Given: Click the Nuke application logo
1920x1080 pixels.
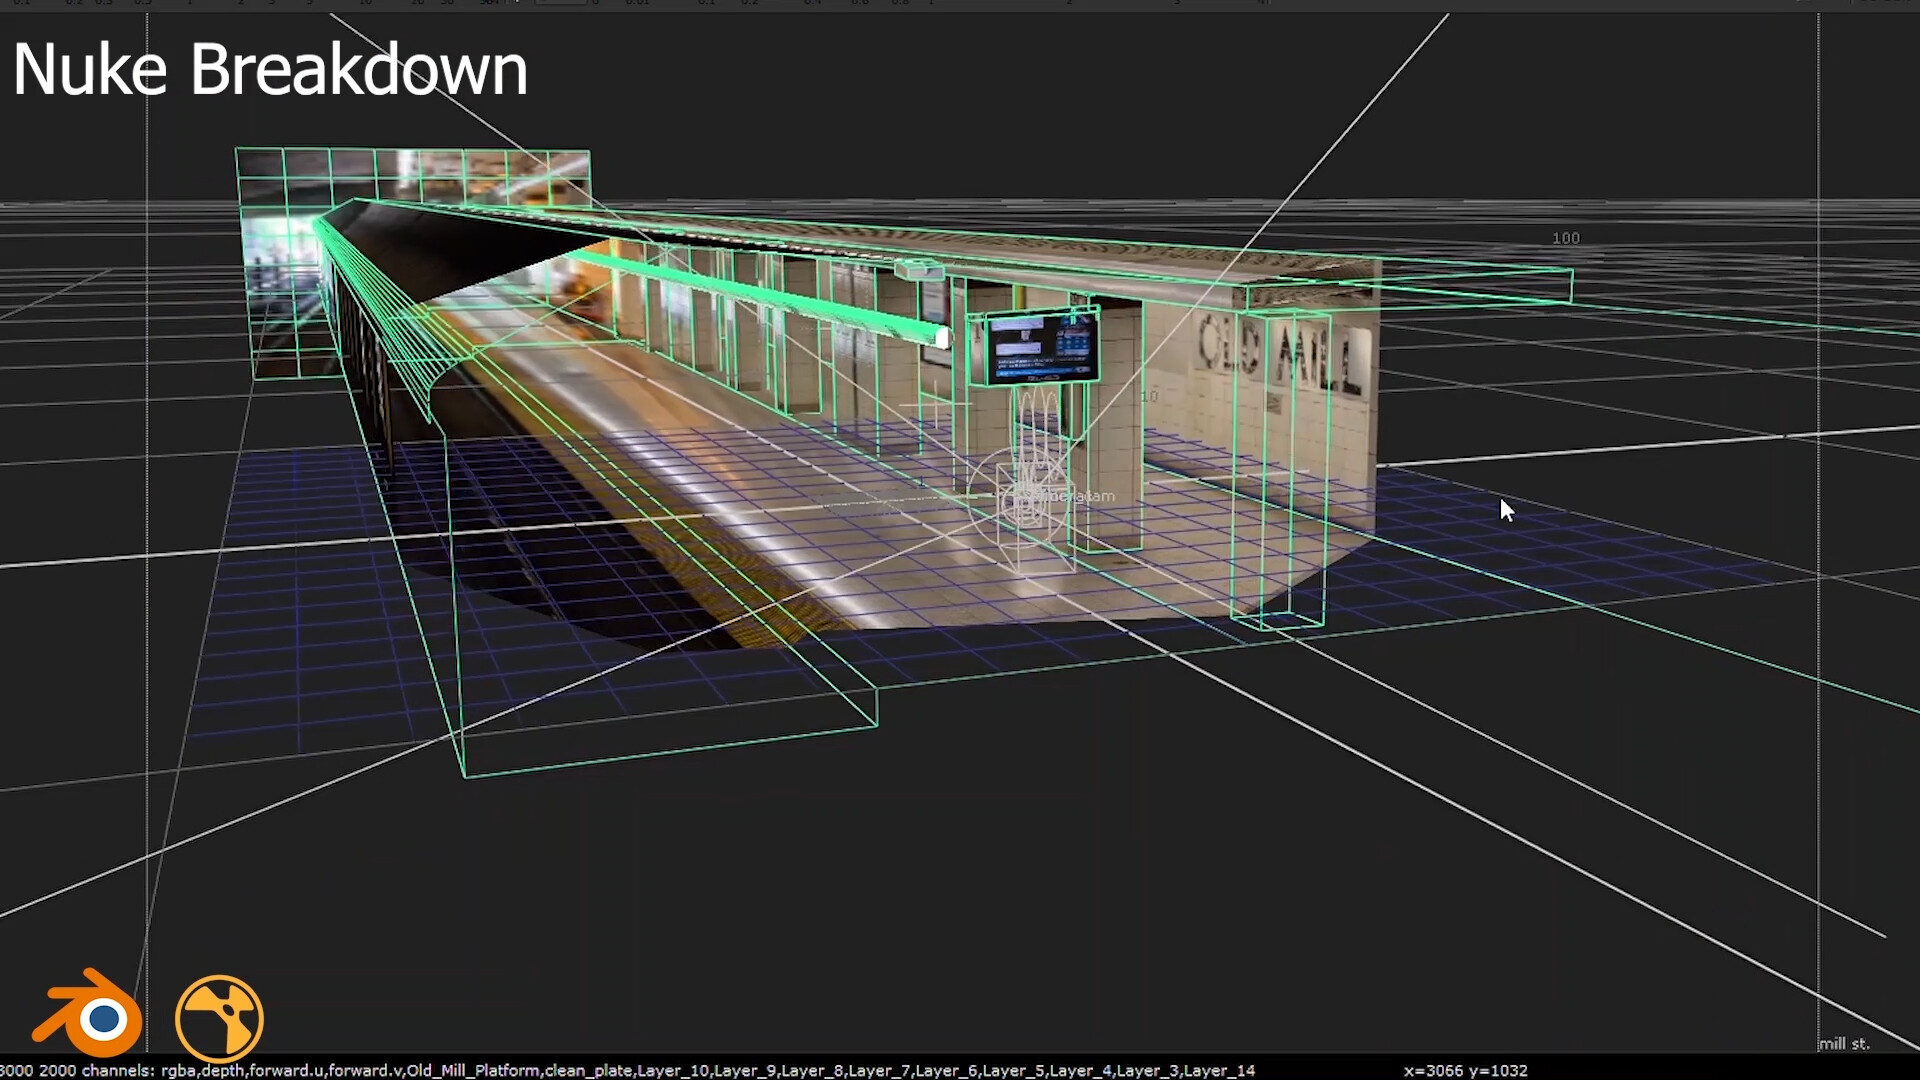Looking at the screenshot, I should coord(219,1016).
